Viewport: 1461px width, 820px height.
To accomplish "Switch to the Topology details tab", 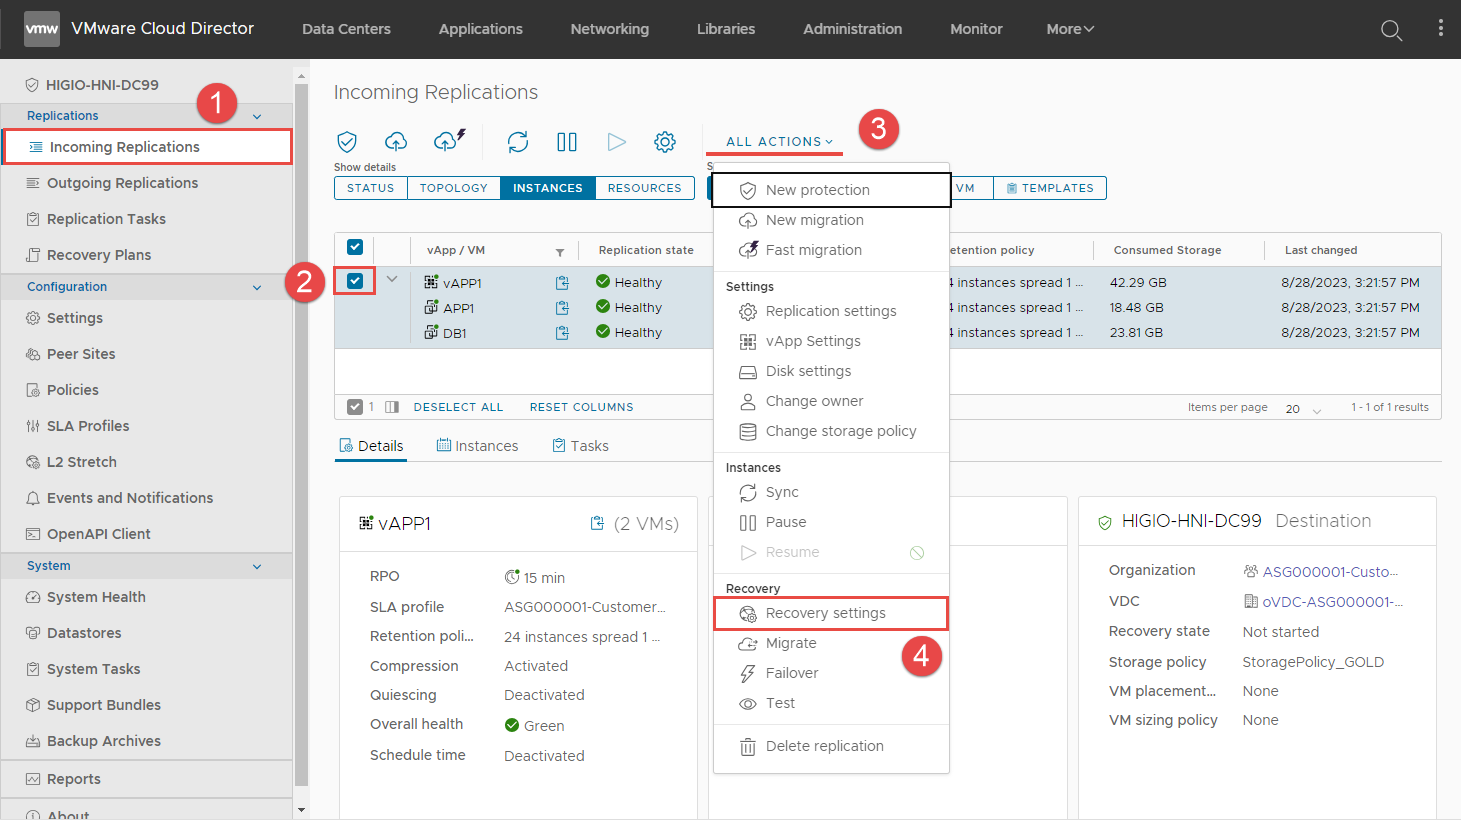I will (x=453, y=188).
